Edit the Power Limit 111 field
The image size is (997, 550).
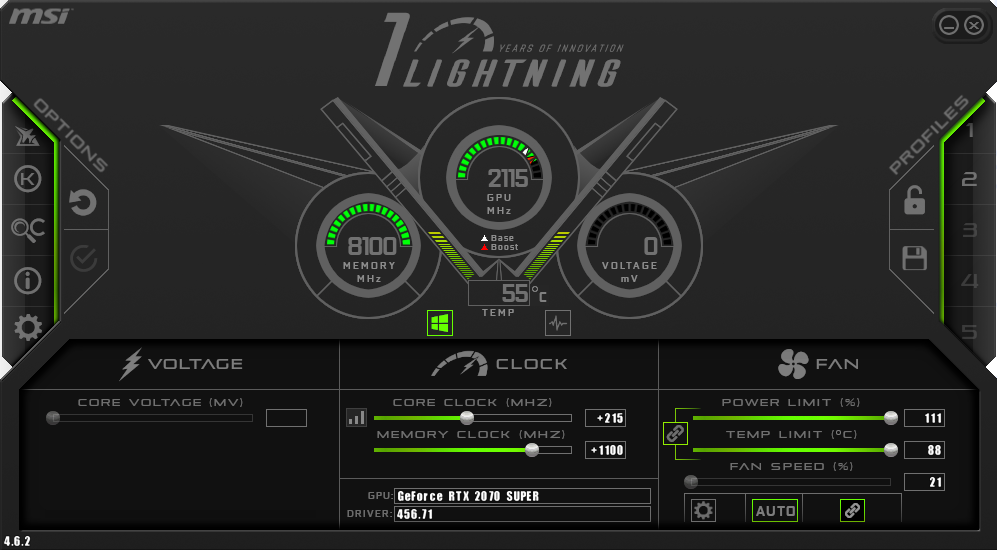tap(924, 418)
